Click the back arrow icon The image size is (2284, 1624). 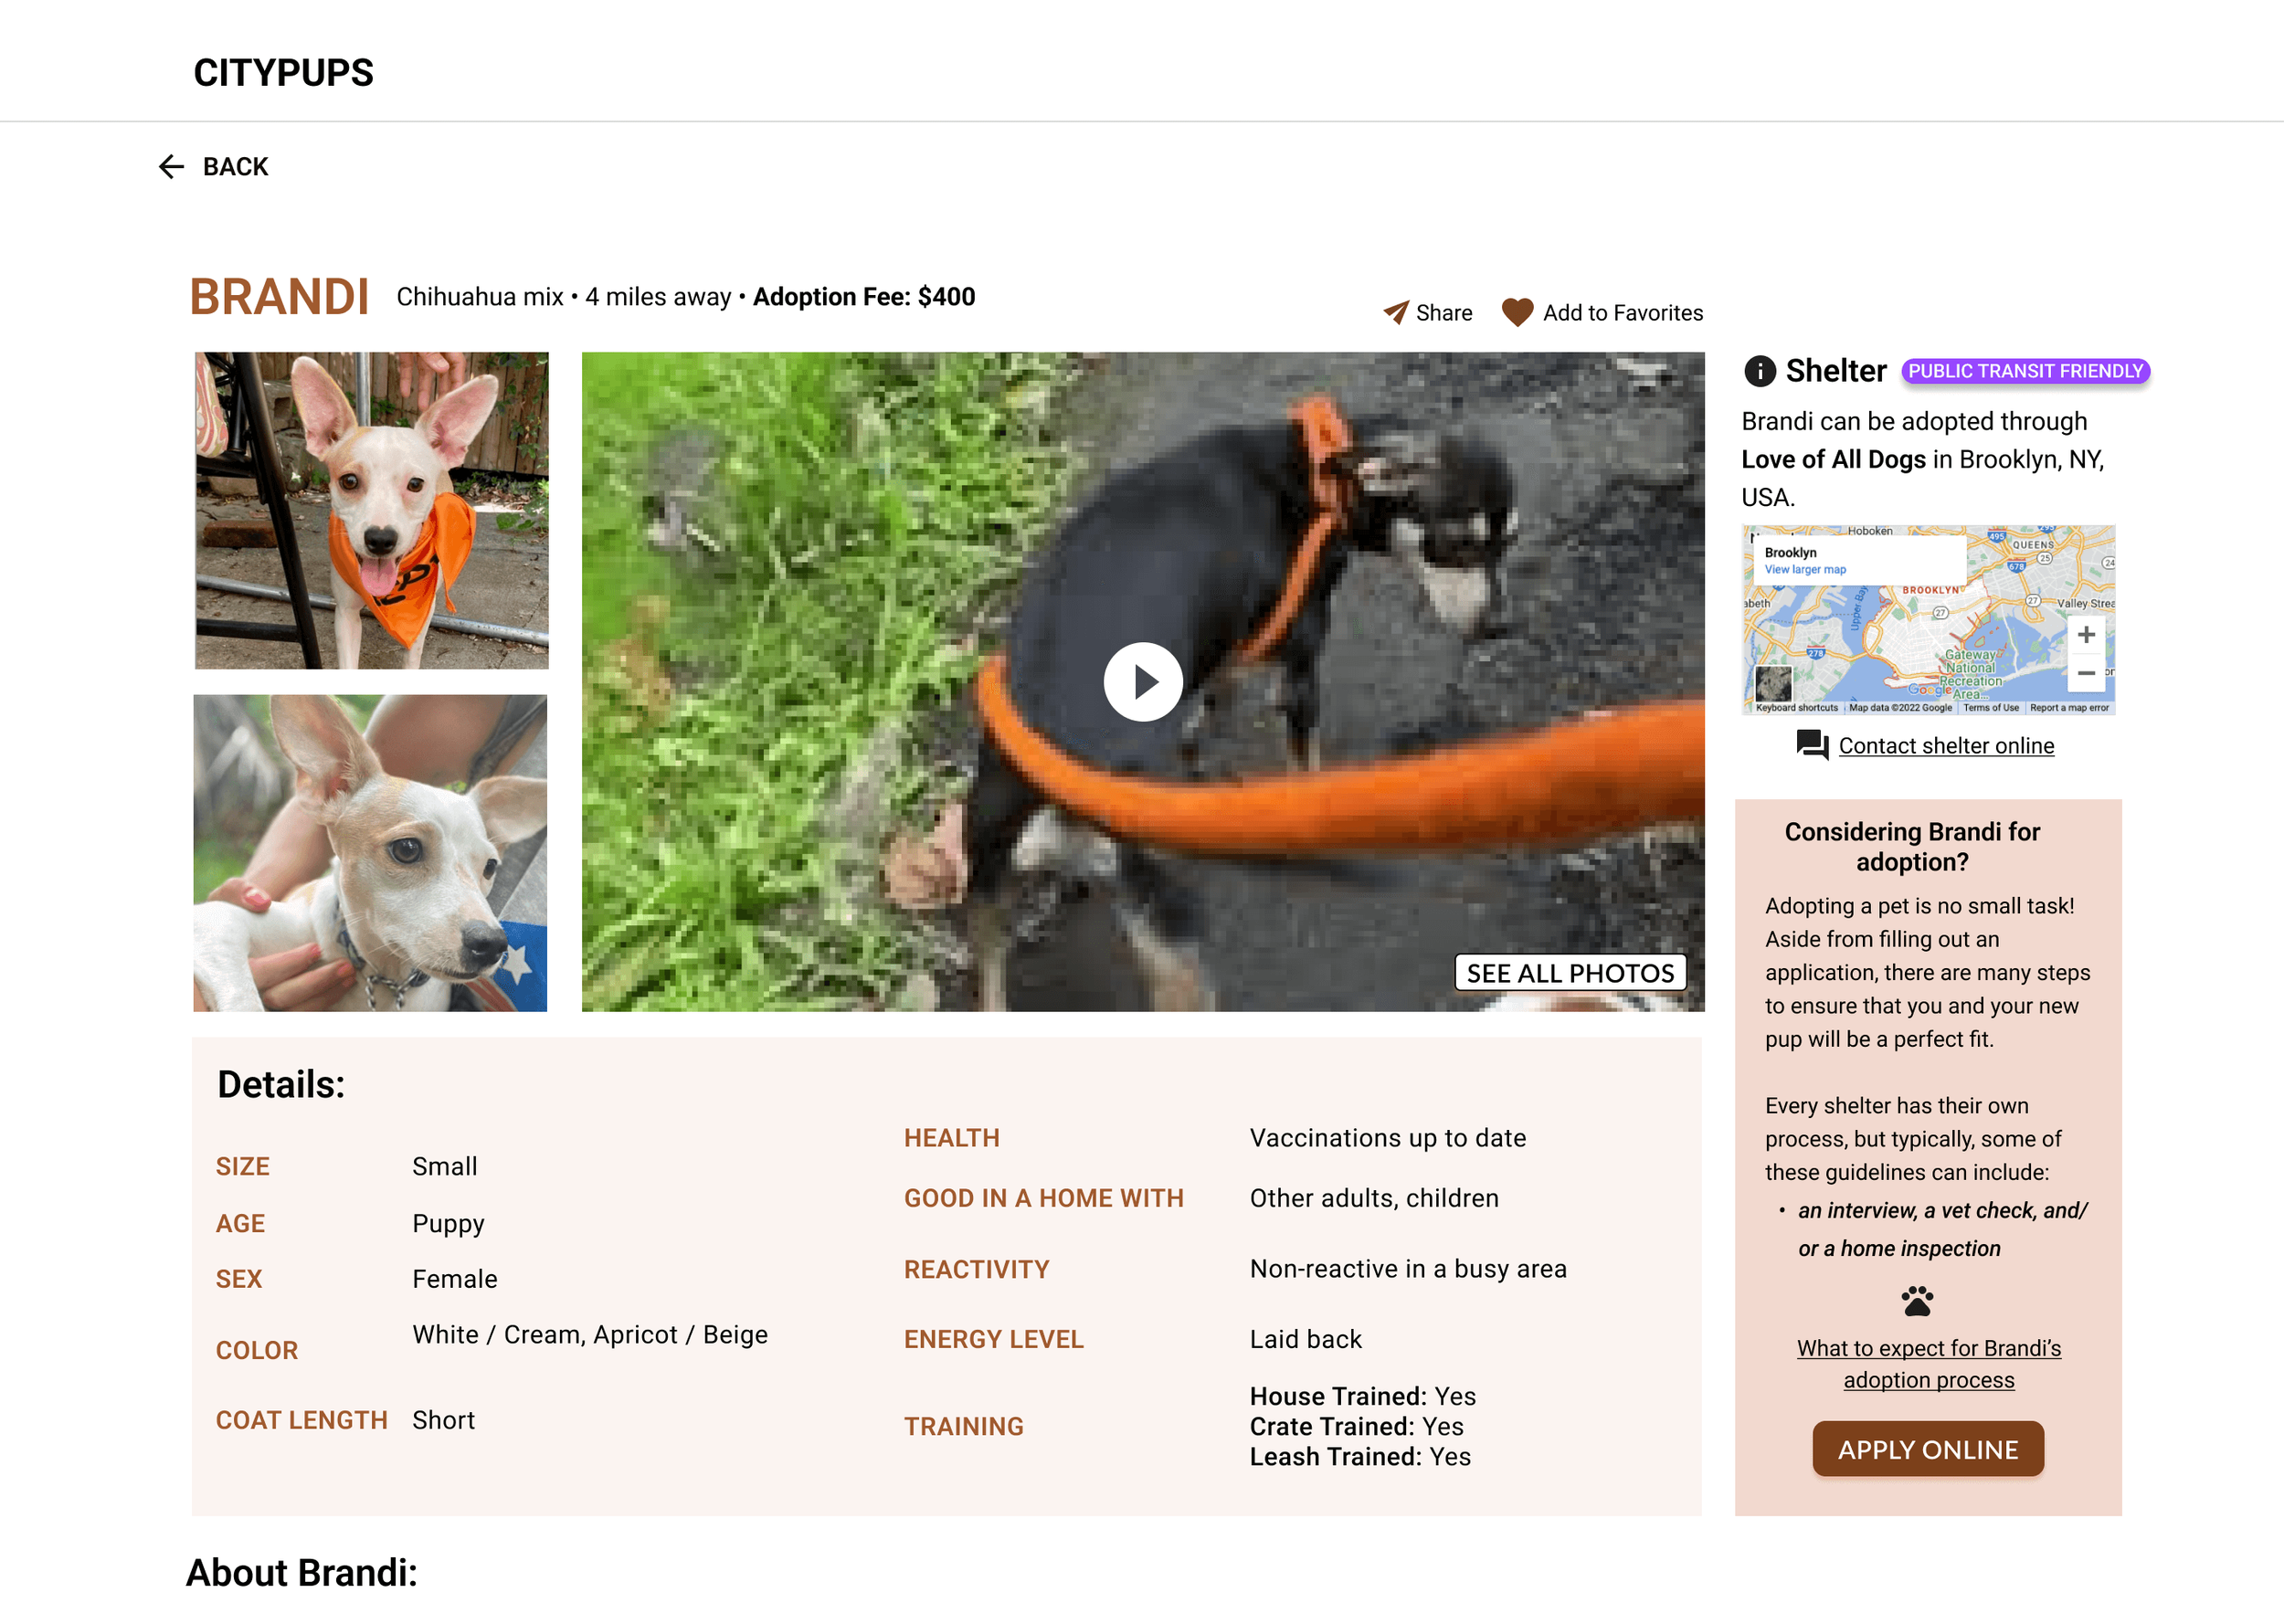[x=171, y=166]
